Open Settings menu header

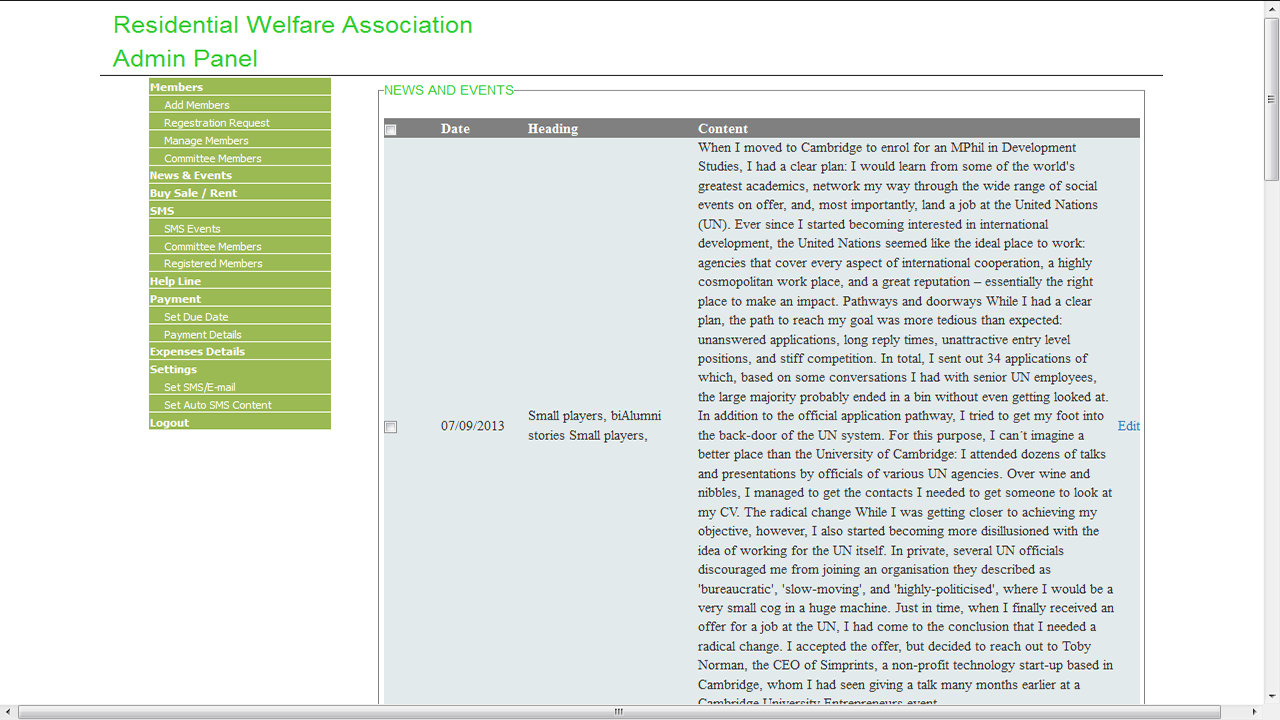(x=240, y=369)
